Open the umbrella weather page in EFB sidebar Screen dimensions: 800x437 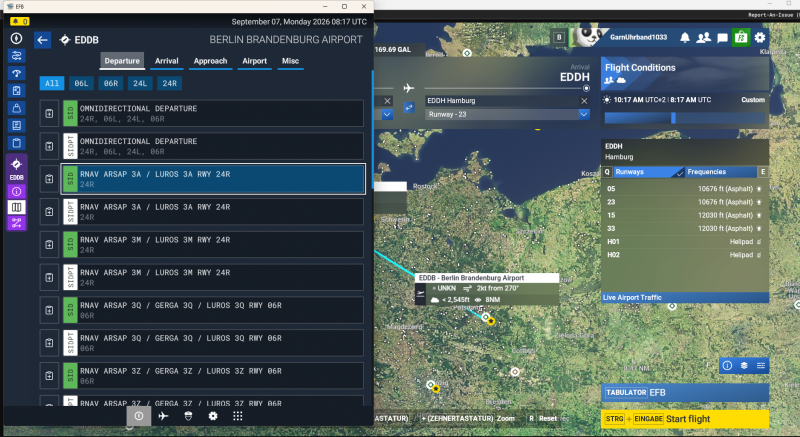pyautogui.click(x=16, y=73)
